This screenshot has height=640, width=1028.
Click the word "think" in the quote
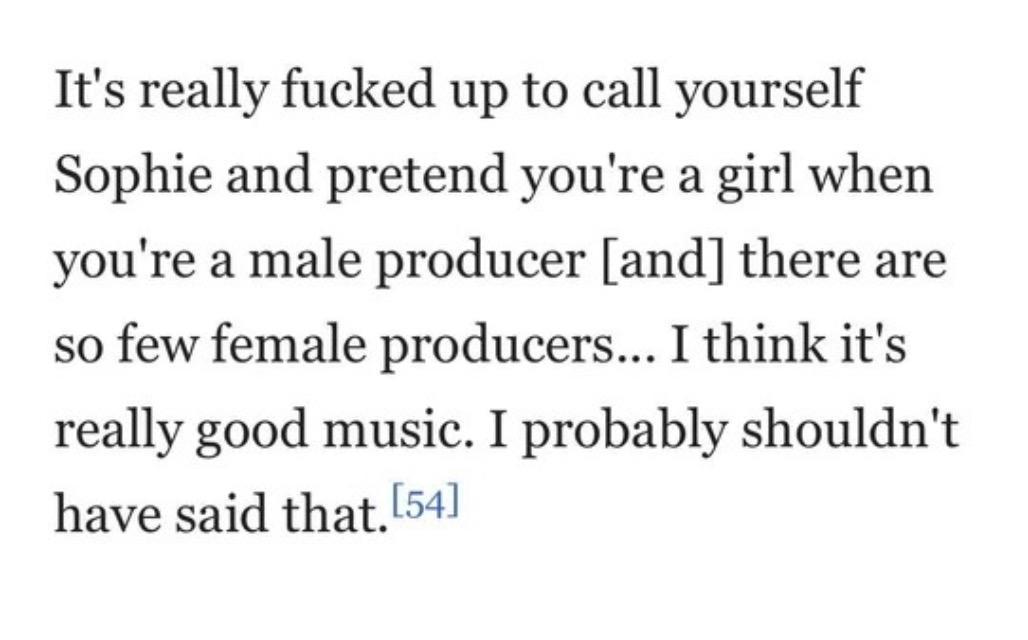[765, 345]
